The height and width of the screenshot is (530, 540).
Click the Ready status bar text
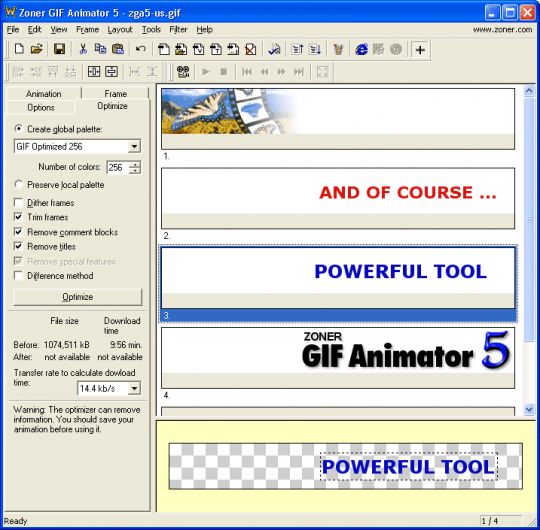pos(15,521)
